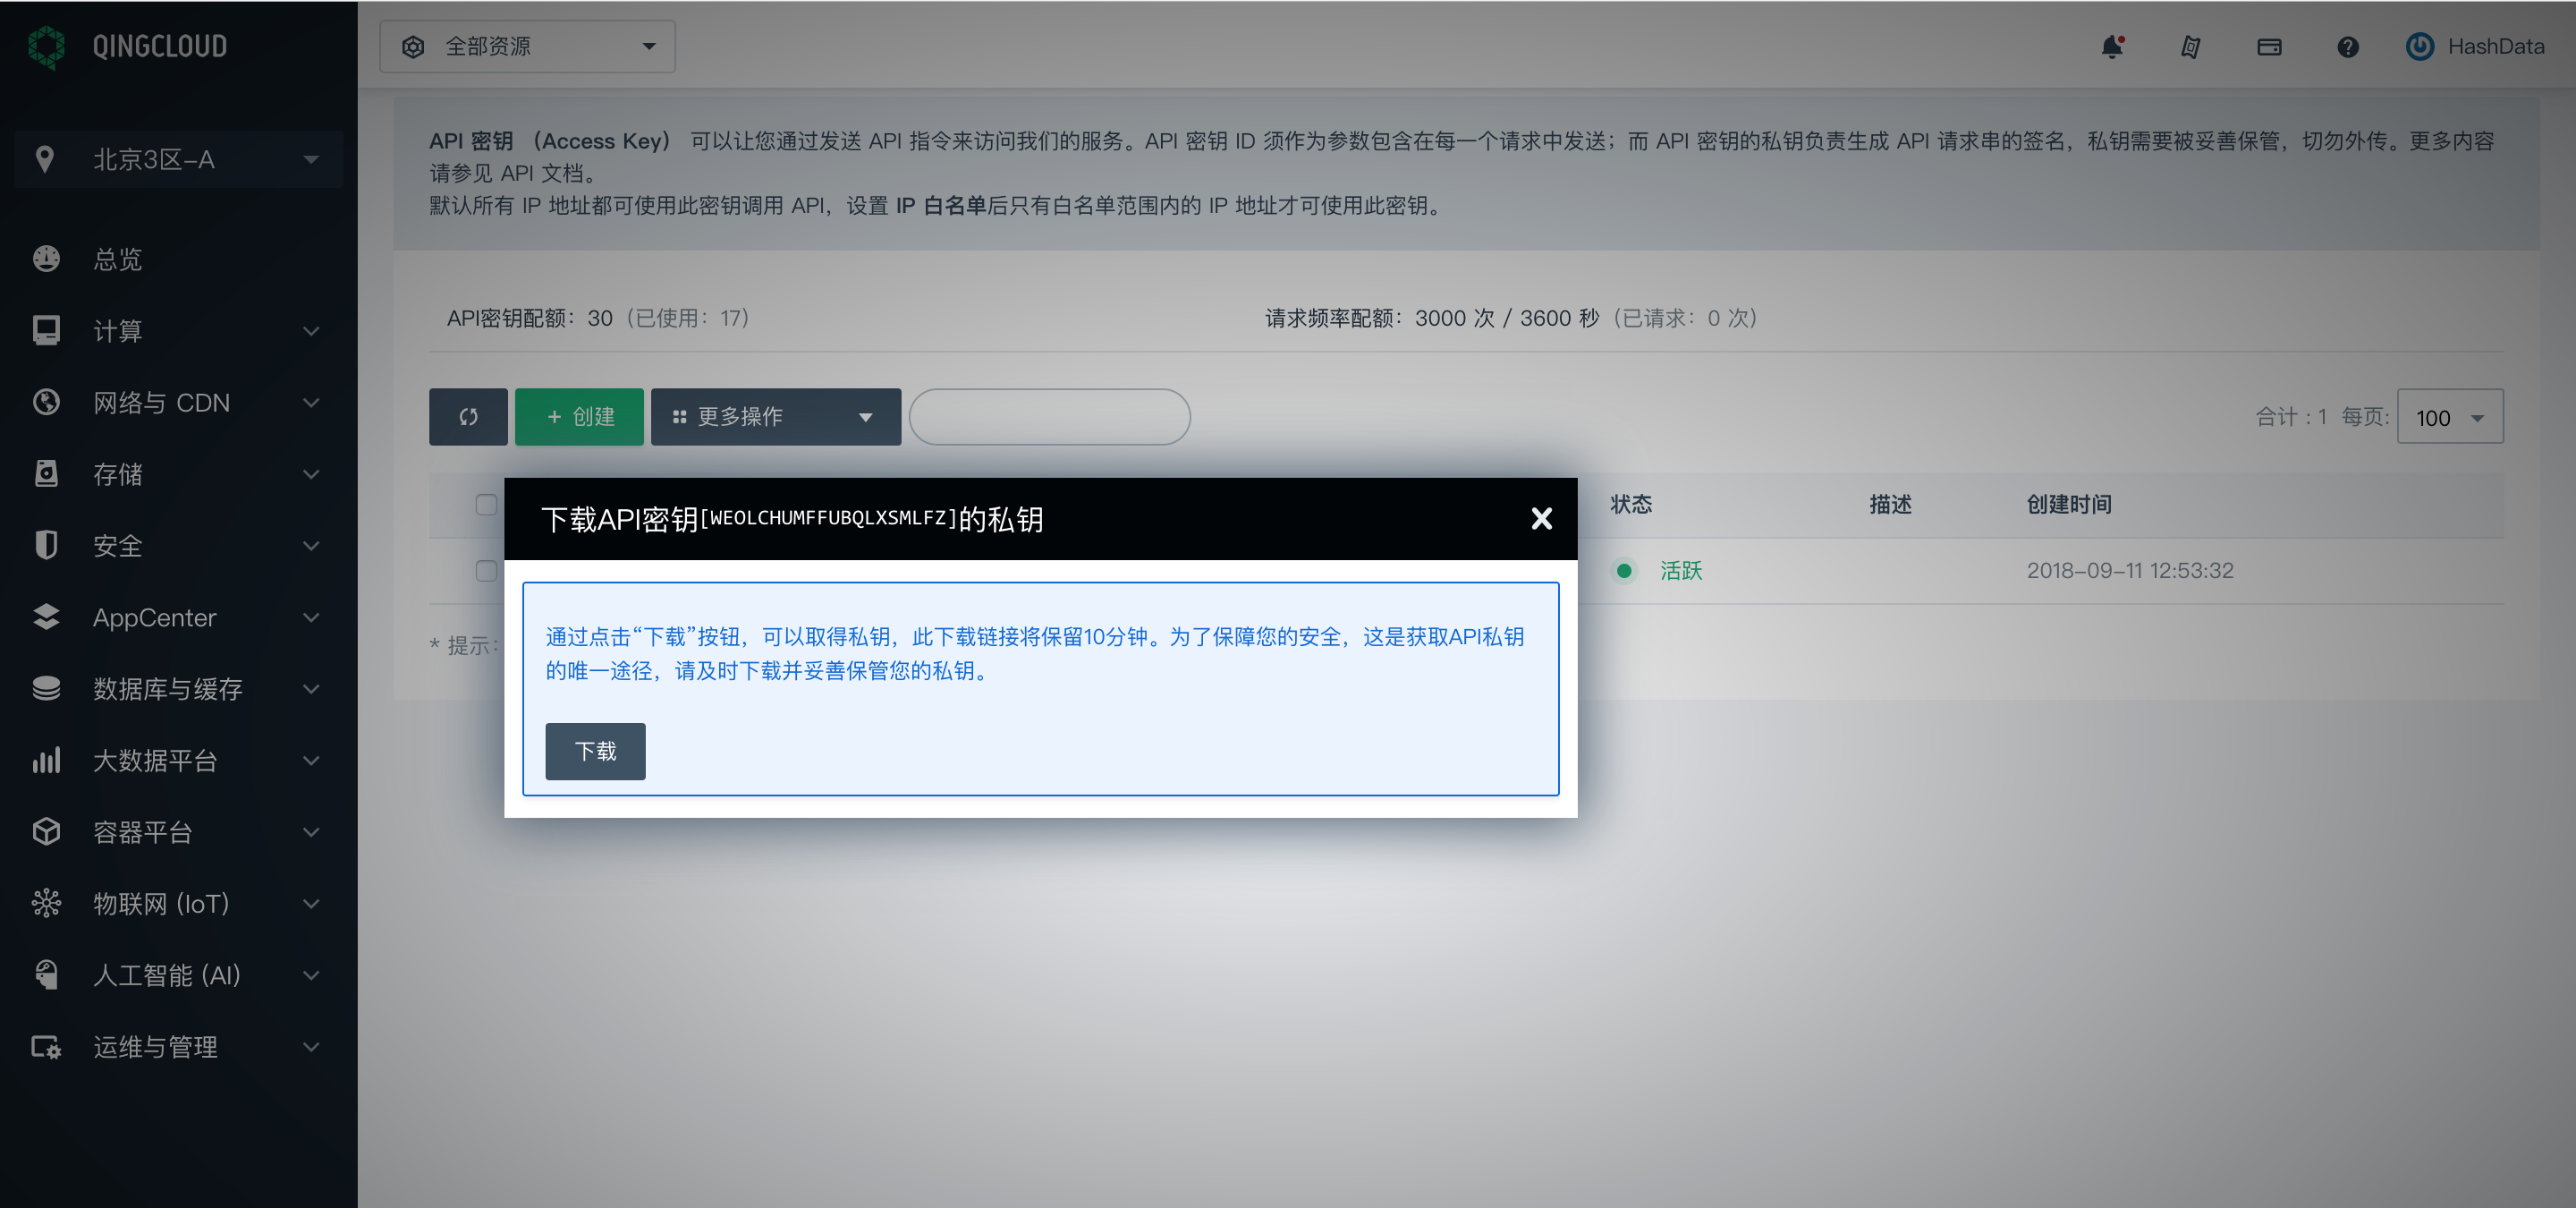Click the green 活跃 status indicator dot

coord(1624,571)
